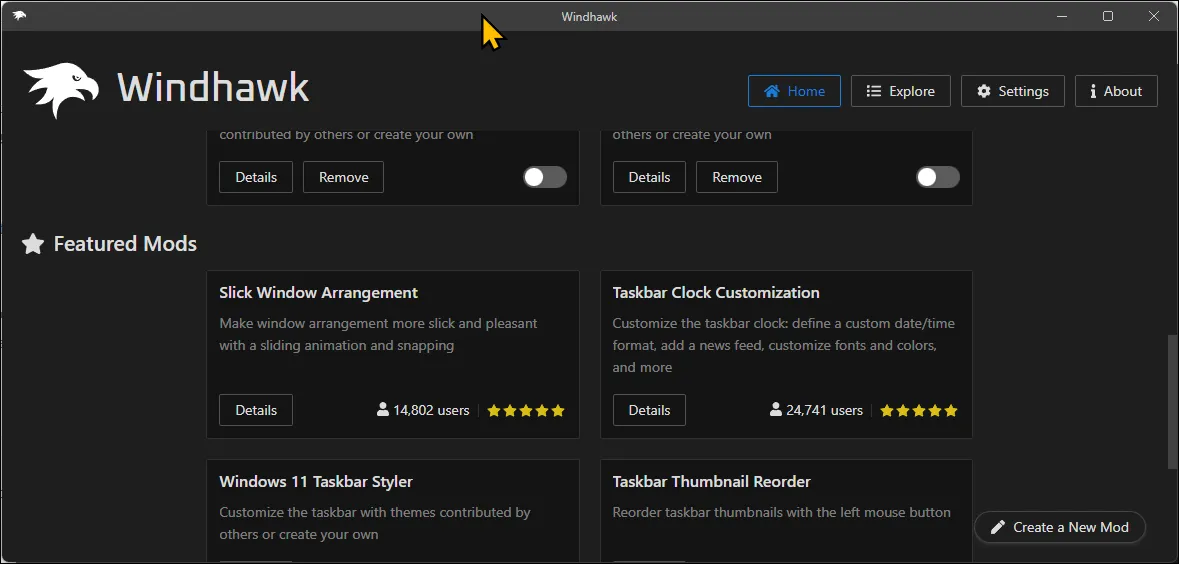Click the vertical scrollbar thumb
The width and height of the screenshot is (1179, 564).
[1172, 402]
